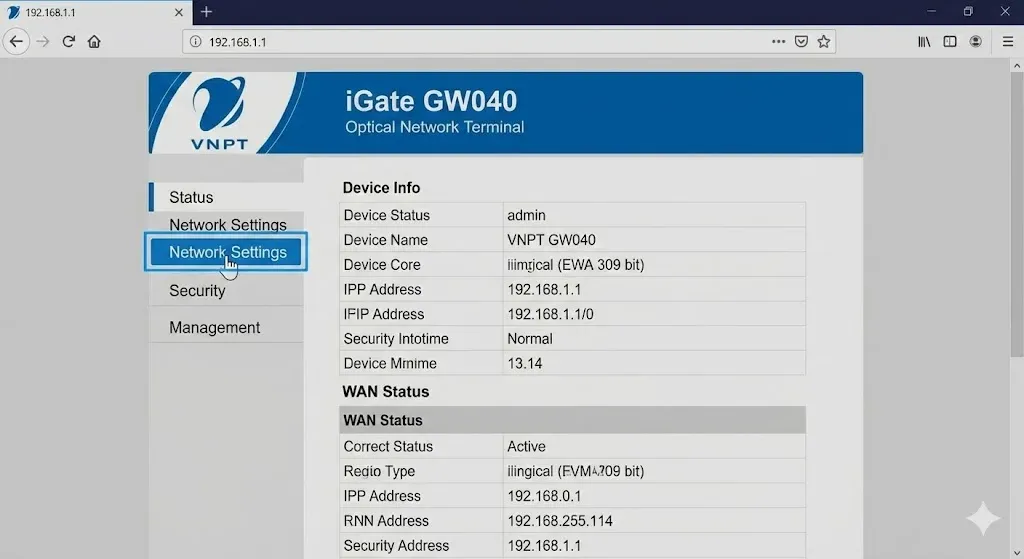Click the Device Info heading
The width and height of the screenshot is (1024, 559).
(x=381, y=188)
